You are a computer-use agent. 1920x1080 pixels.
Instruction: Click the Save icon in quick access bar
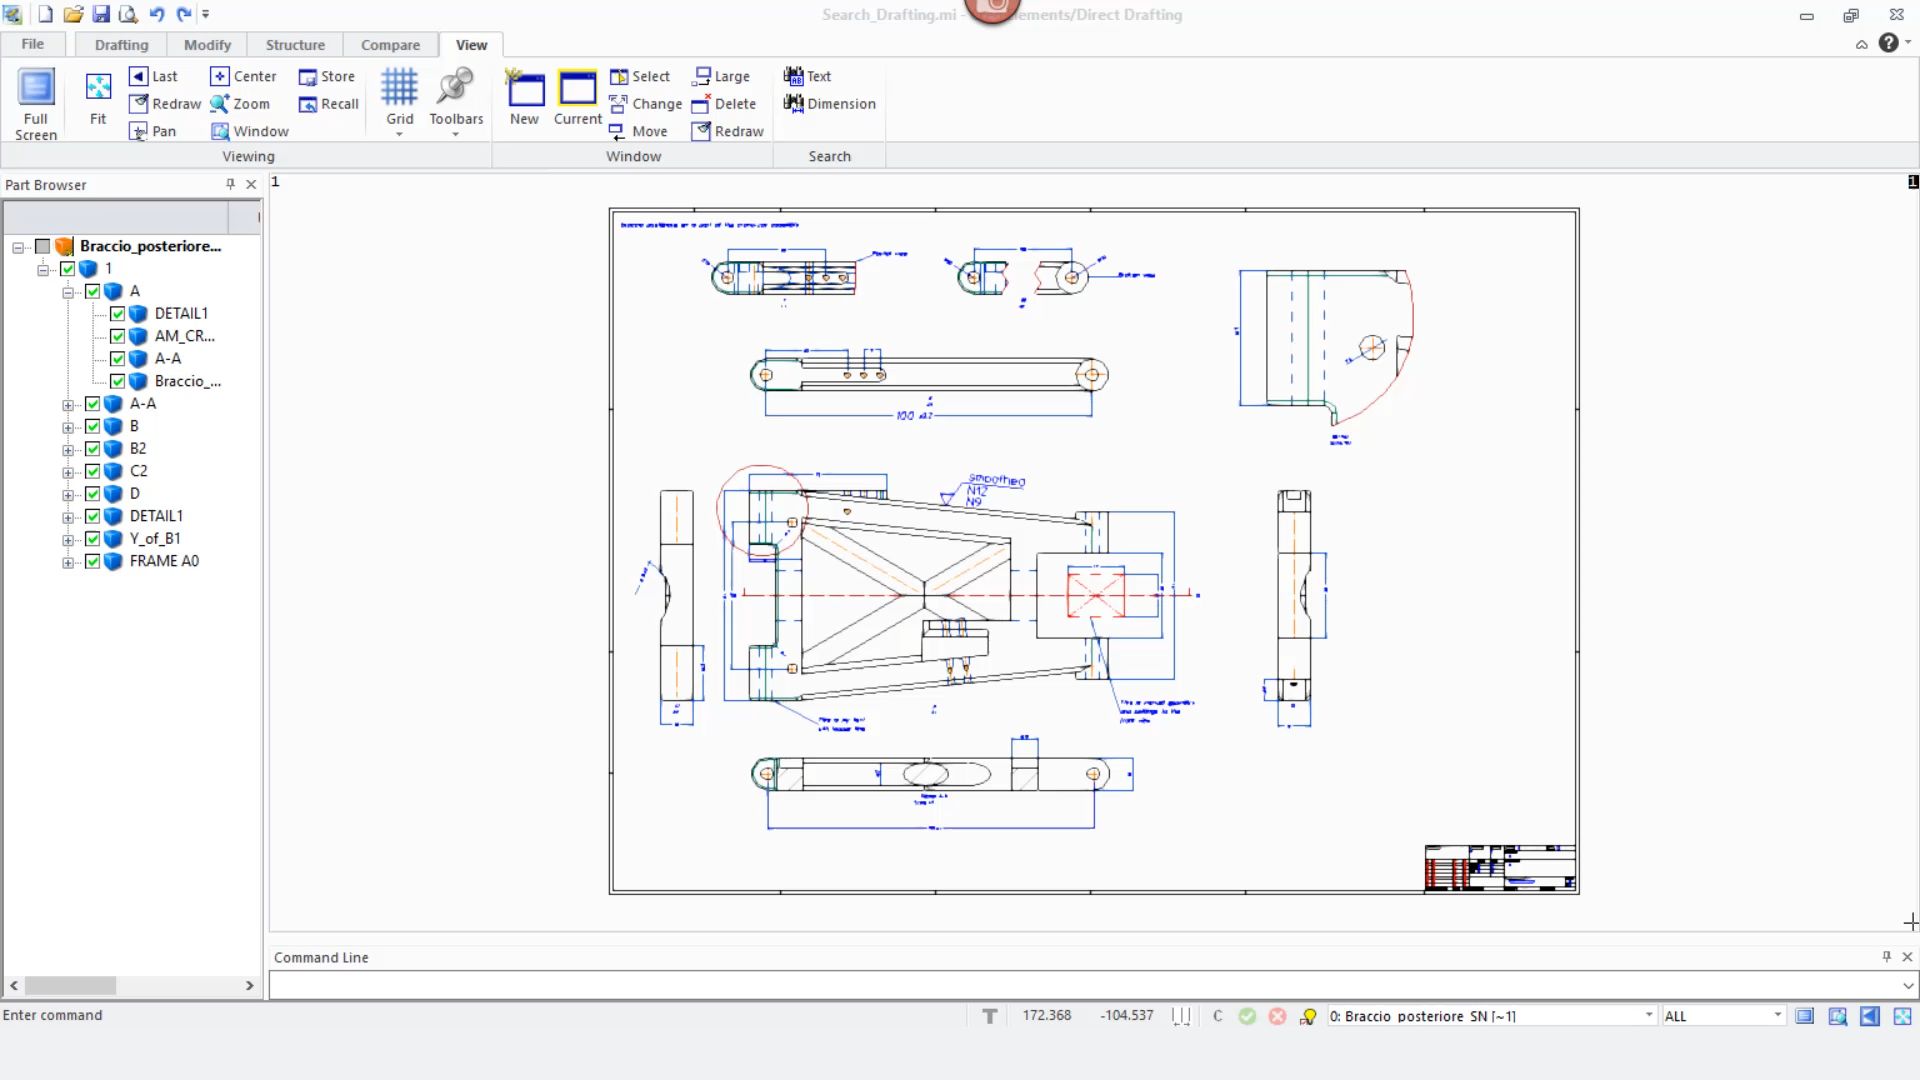point(101,14)
